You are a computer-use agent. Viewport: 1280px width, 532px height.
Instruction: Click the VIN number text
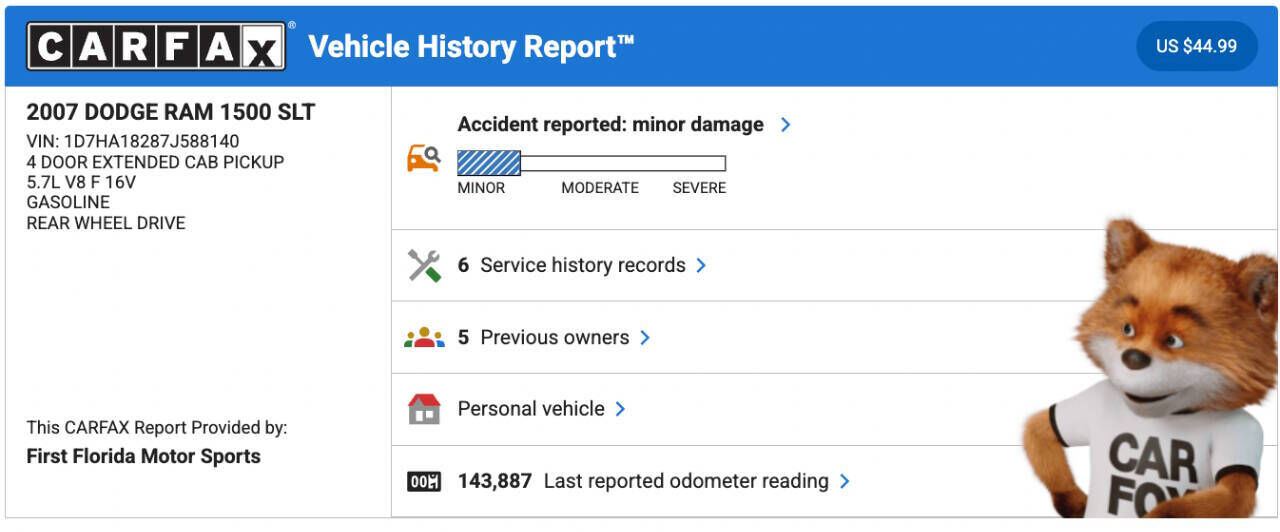[133, 141]
